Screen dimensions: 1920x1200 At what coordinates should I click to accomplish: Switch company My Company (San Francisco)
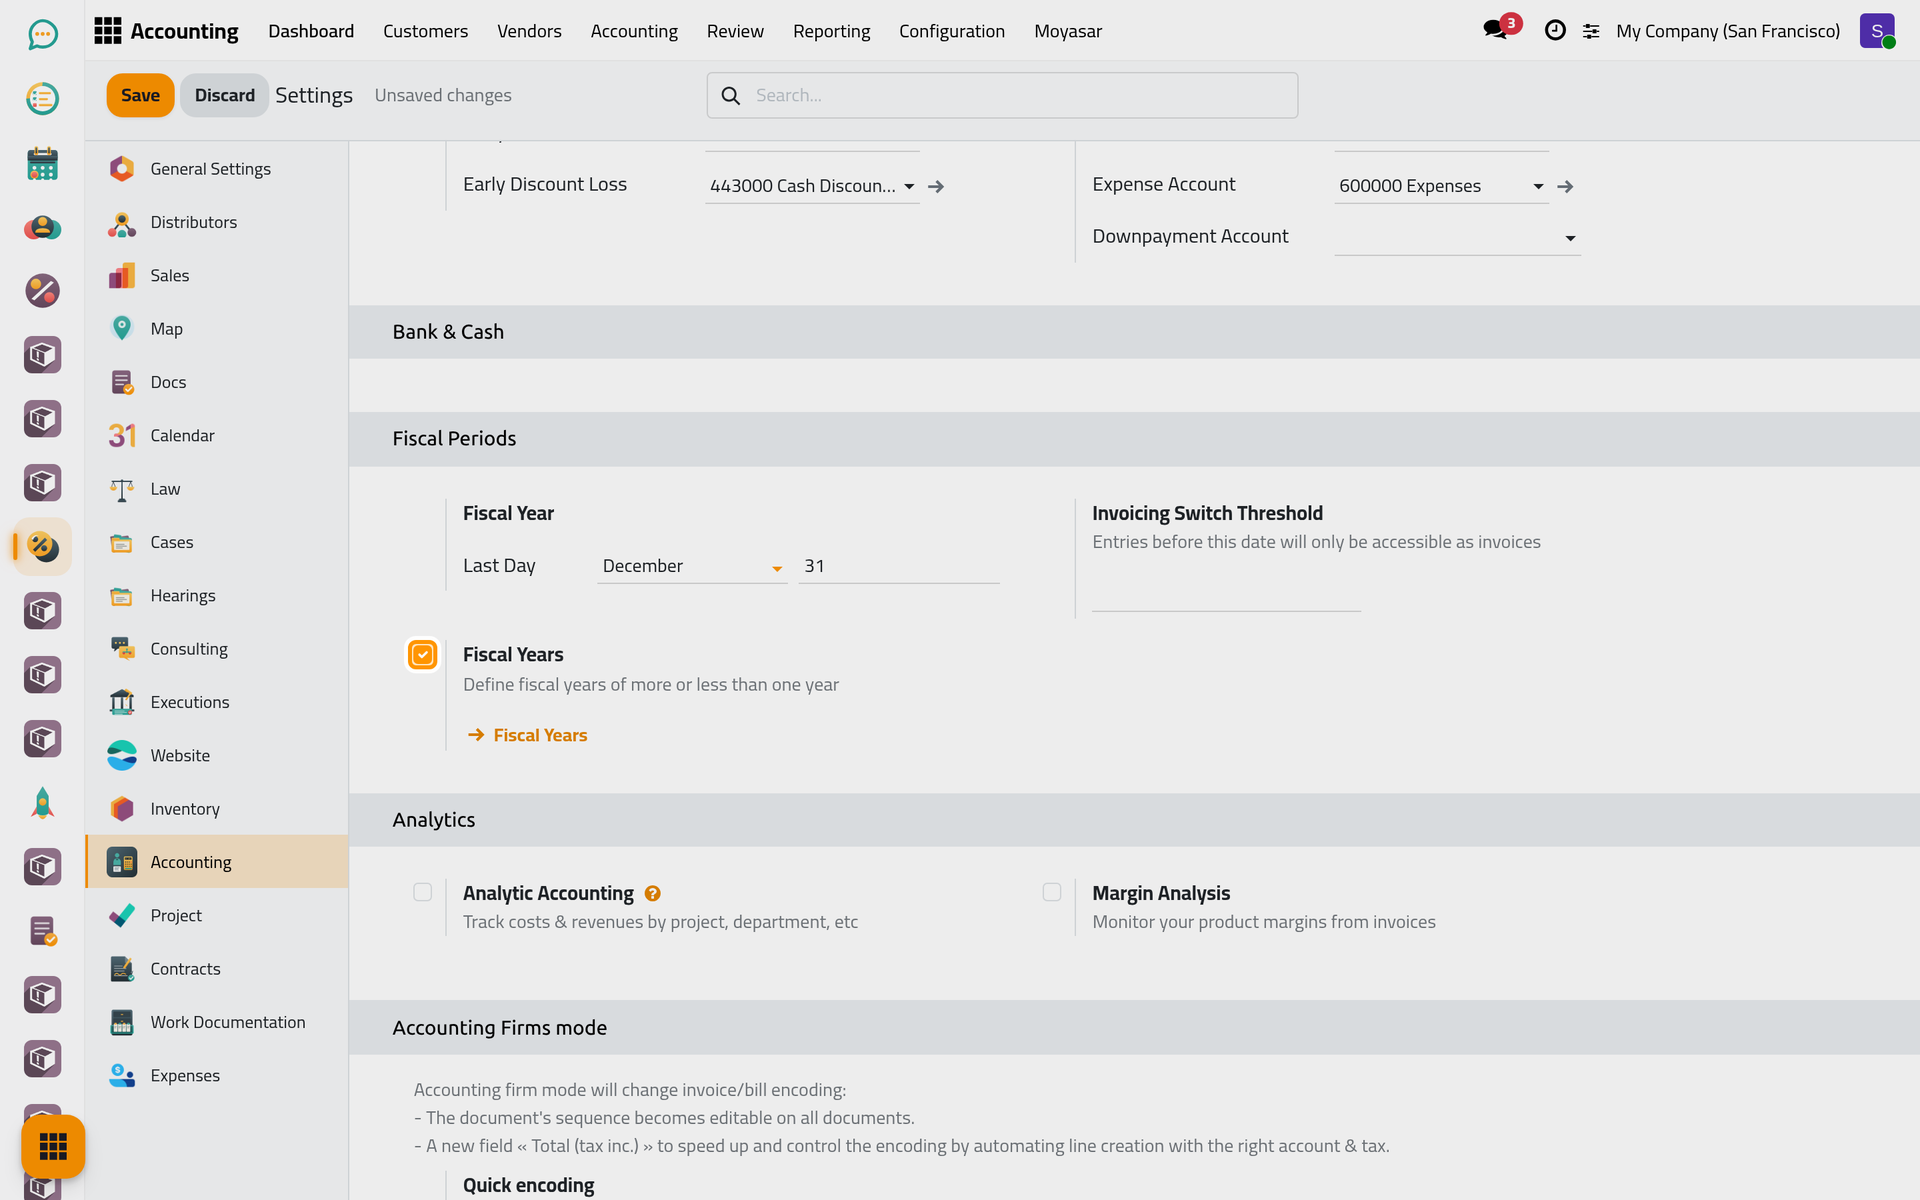[1727, 31]
